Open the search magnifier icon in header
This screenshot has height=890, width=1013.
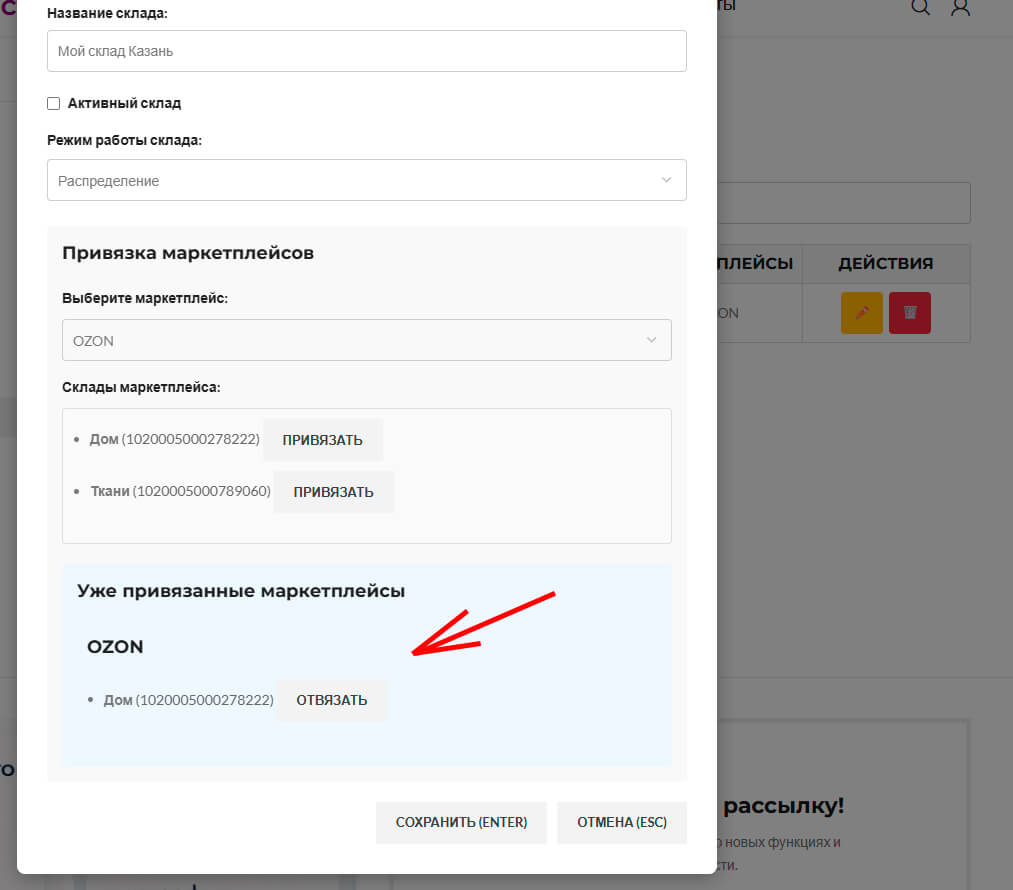[920, 7]
